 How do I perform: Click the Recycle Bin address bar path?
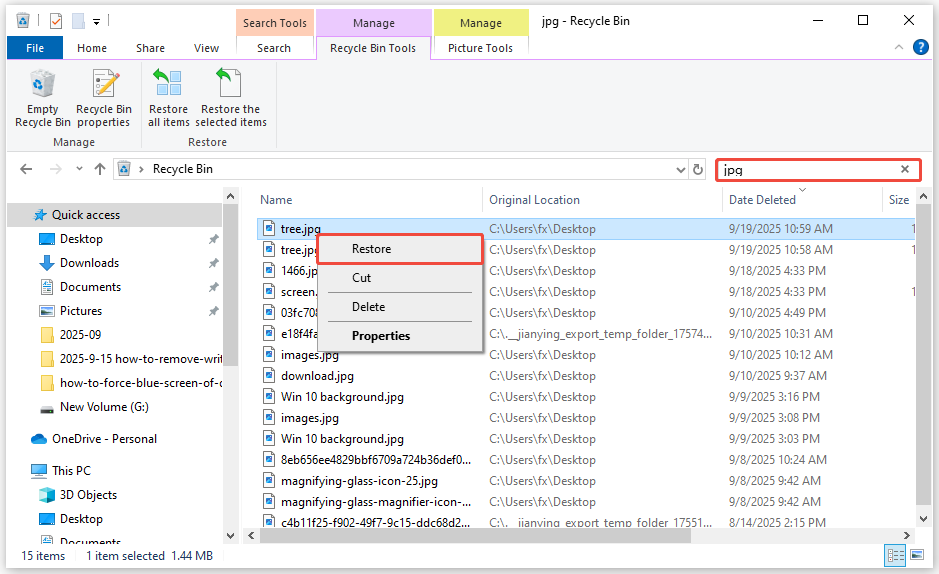183,169
